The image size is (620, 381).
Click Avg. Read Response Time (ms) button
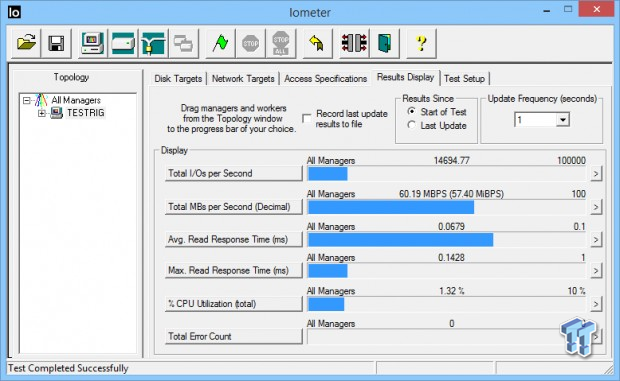point(233,240)
